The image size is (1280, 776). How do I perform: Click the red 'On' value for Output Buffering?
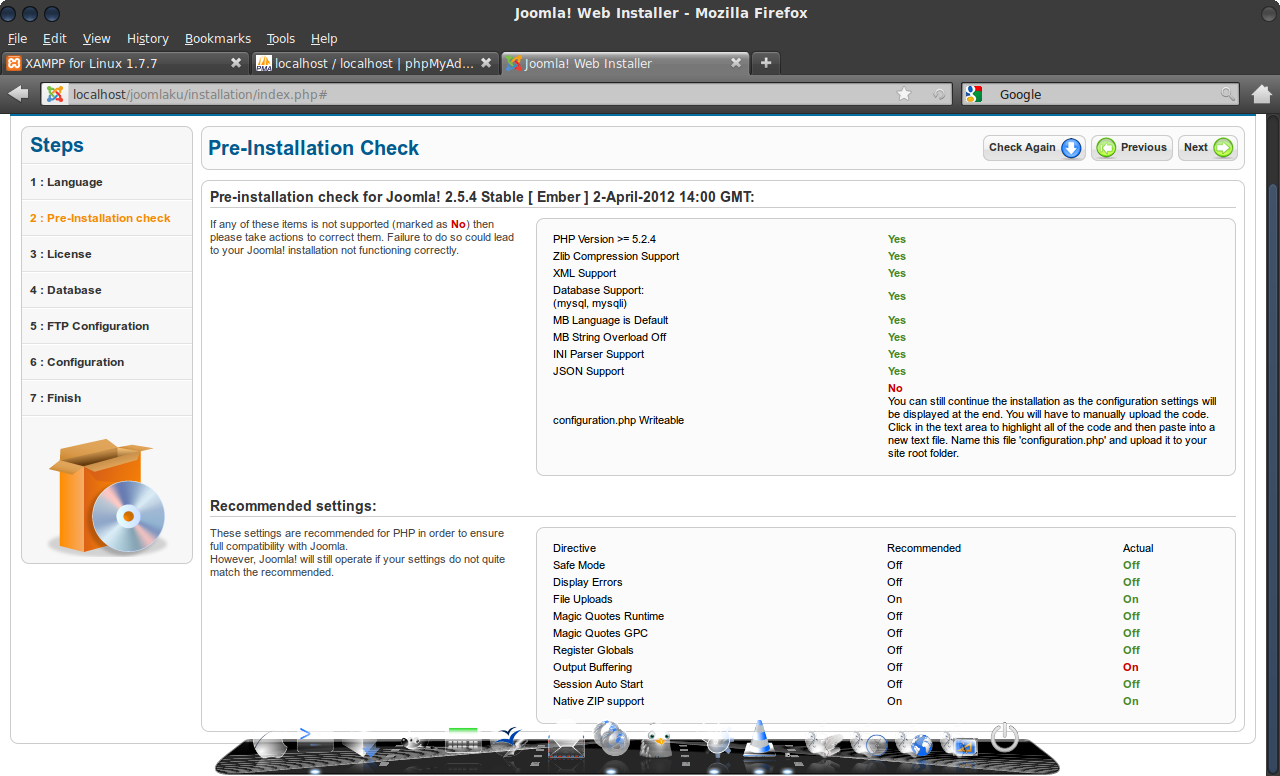(x=1131, y=667)
